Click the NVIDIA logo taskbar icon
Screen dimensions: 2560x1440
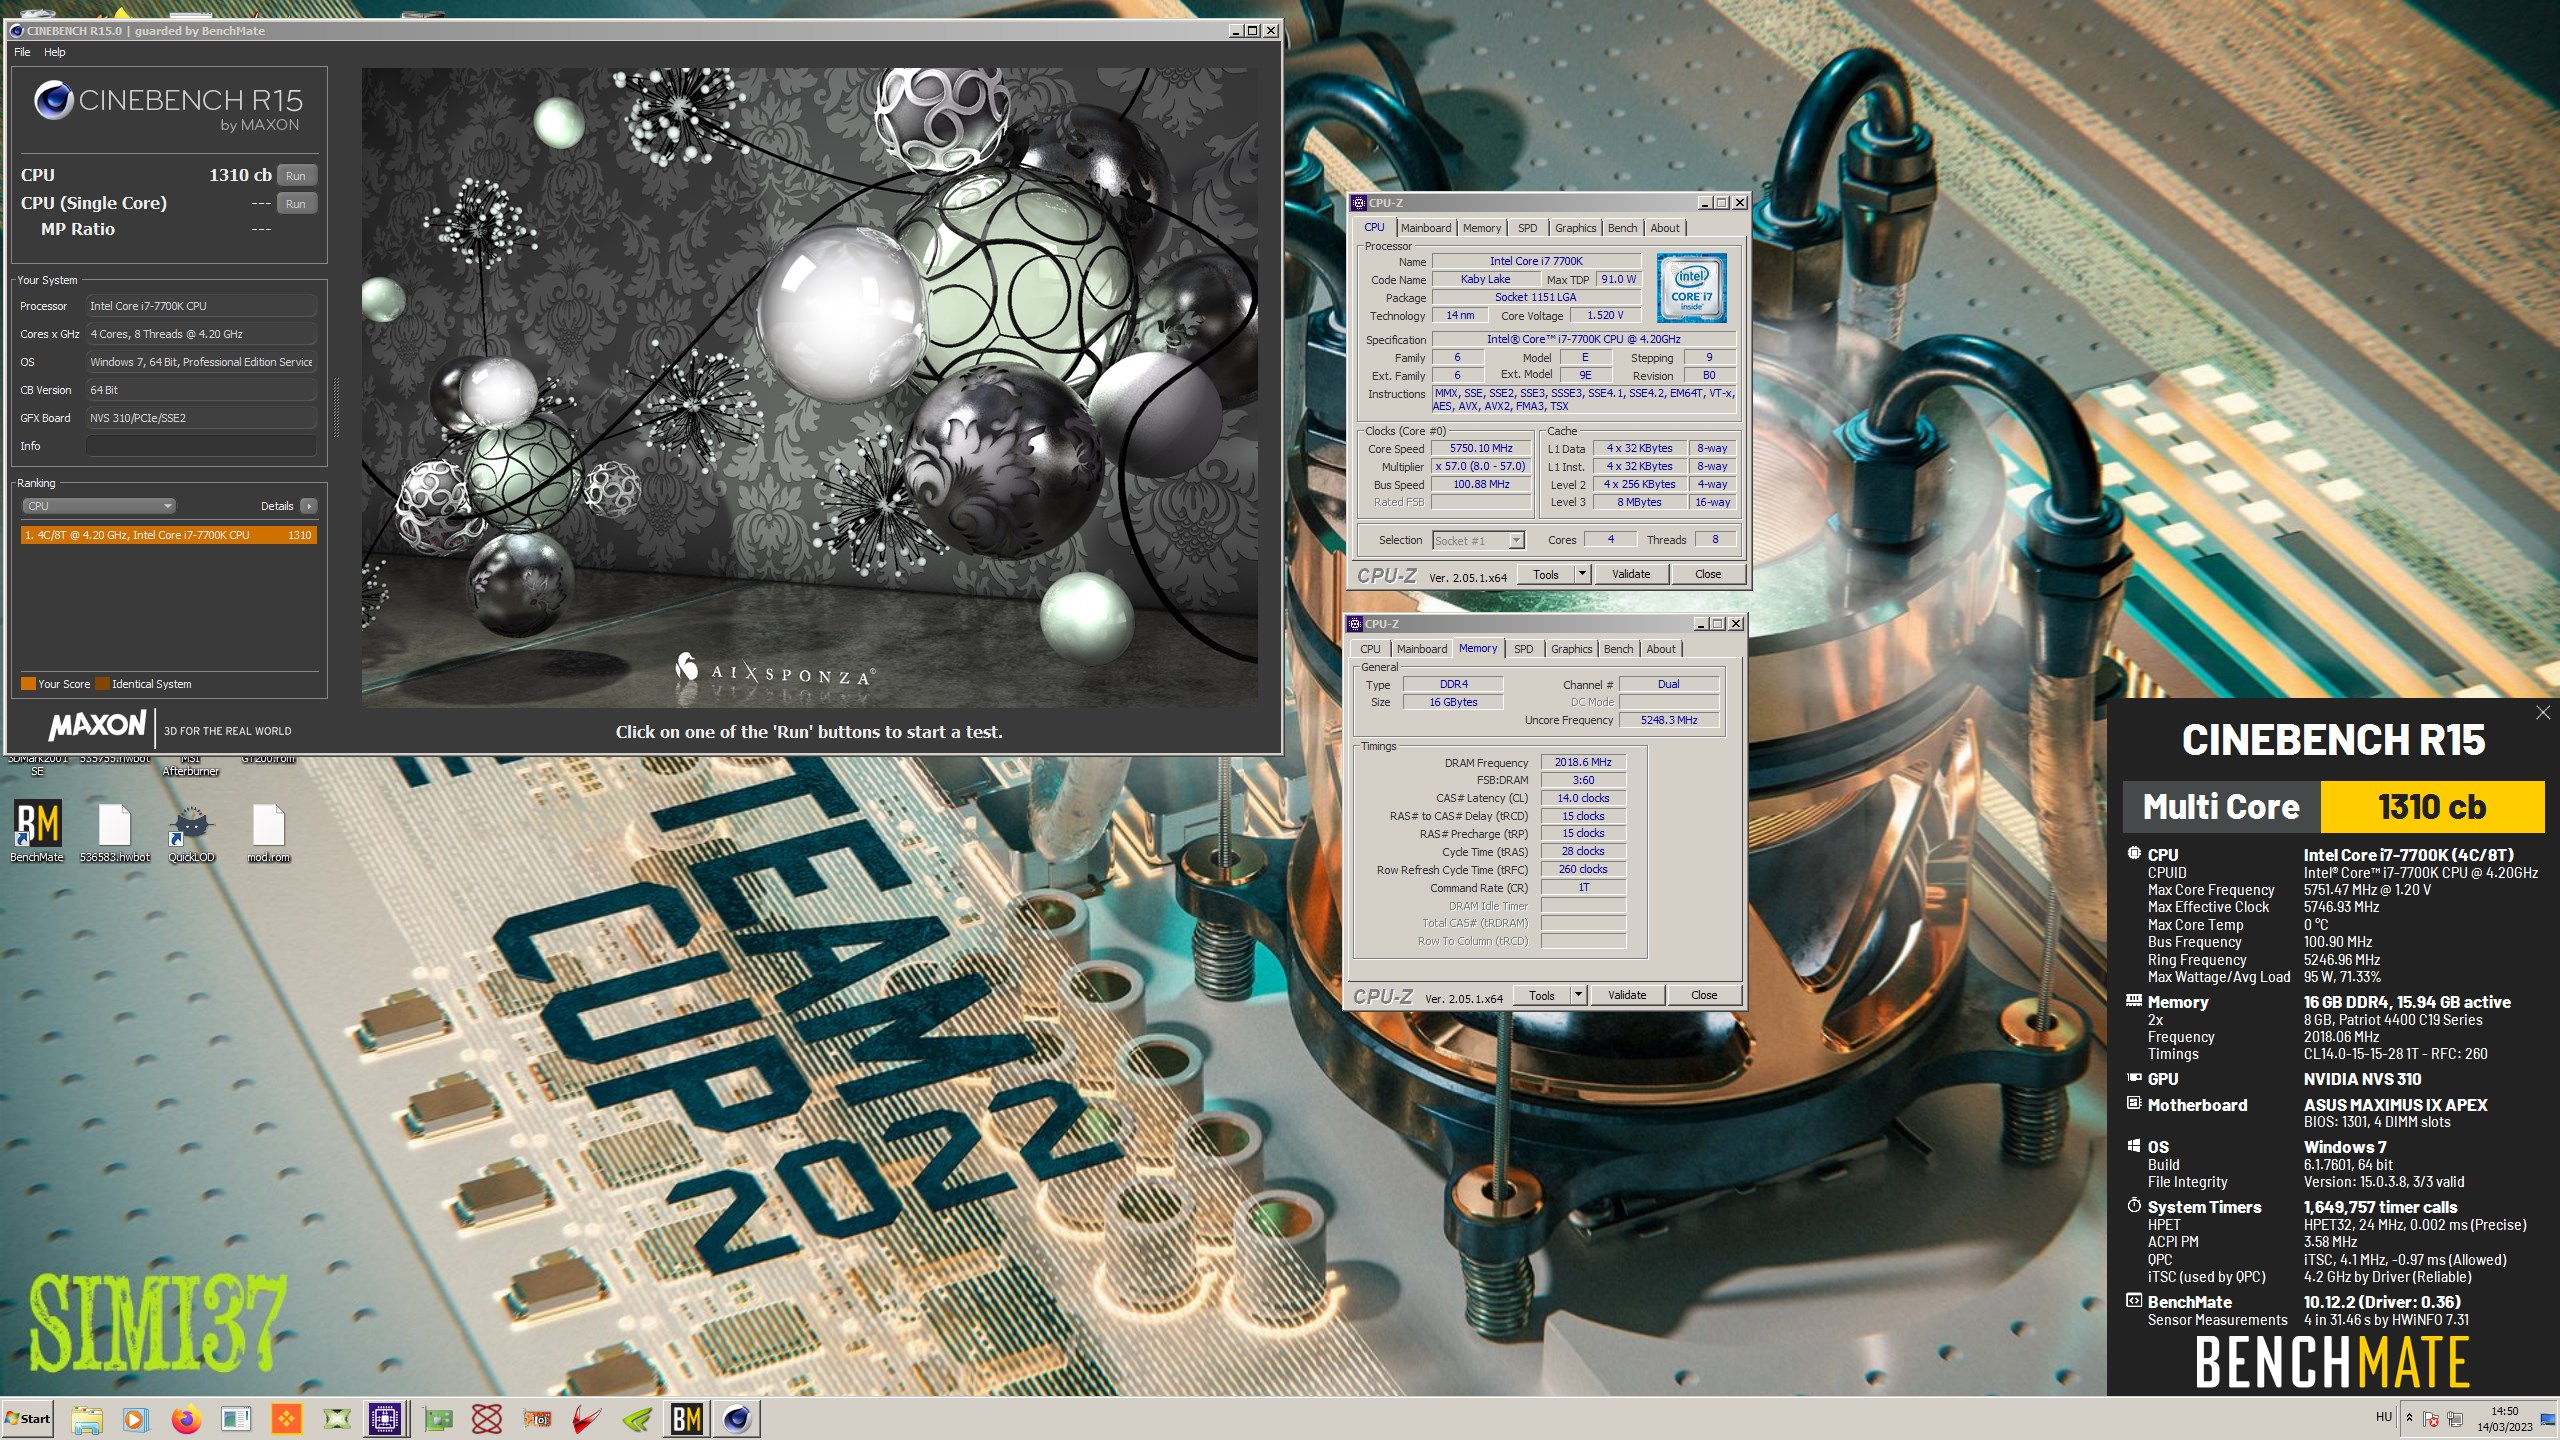click(x=637, y=1419)
